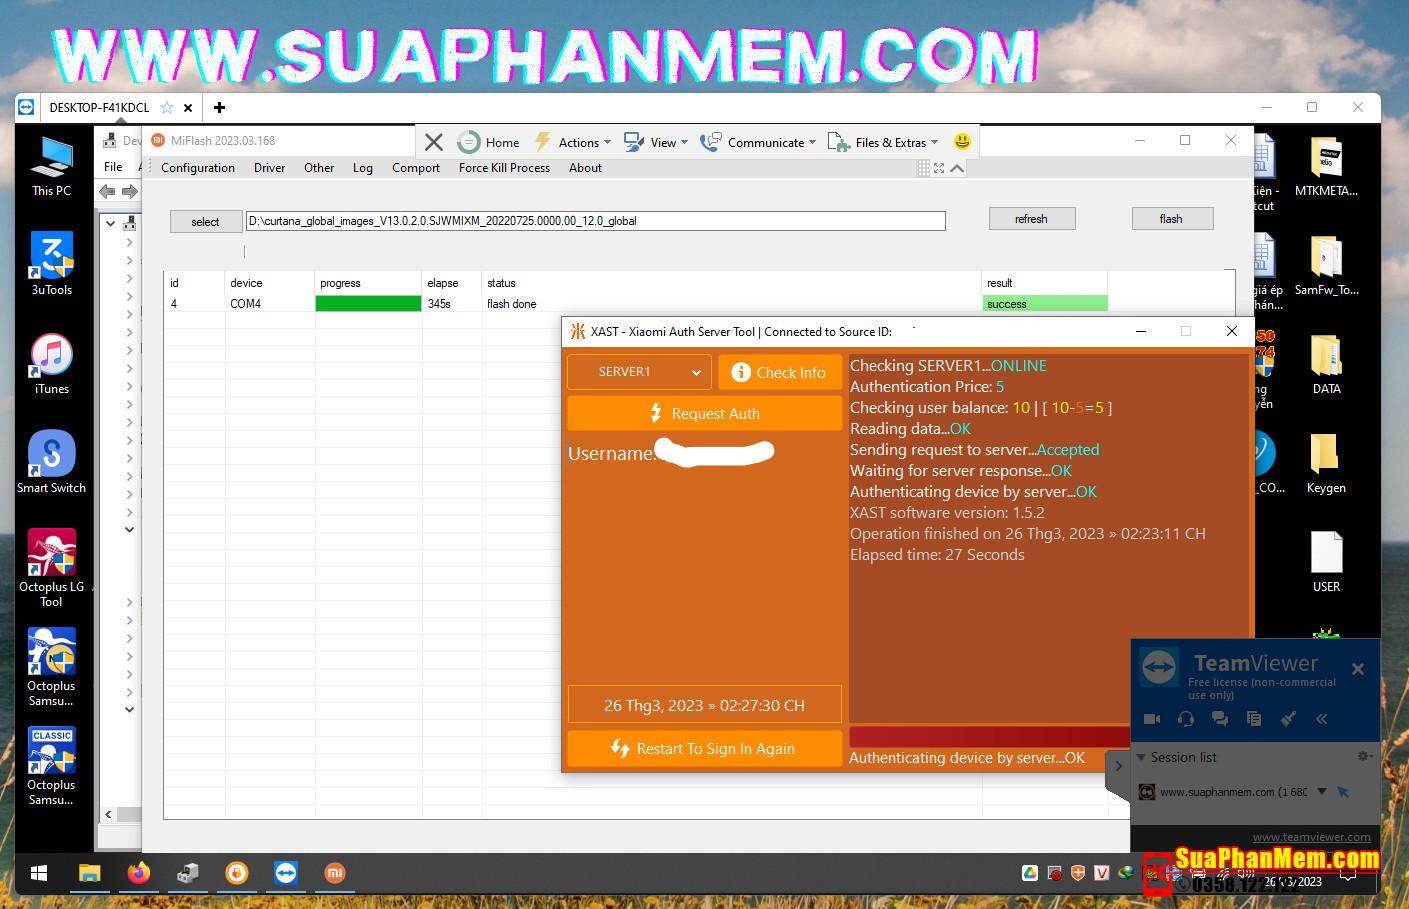Open the SERVER1 server dropdown
The image size is (1409, 909).
point(639,372)
